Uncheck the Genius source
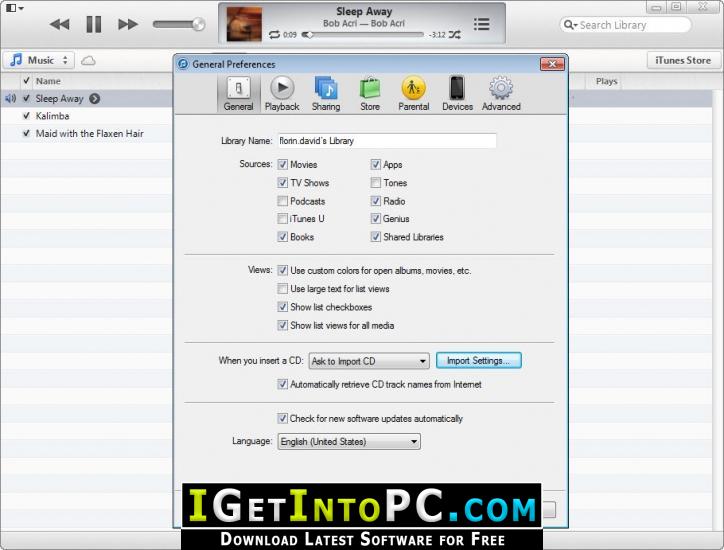The width and height of the screenshot is (724, 550). pos(375,218)
